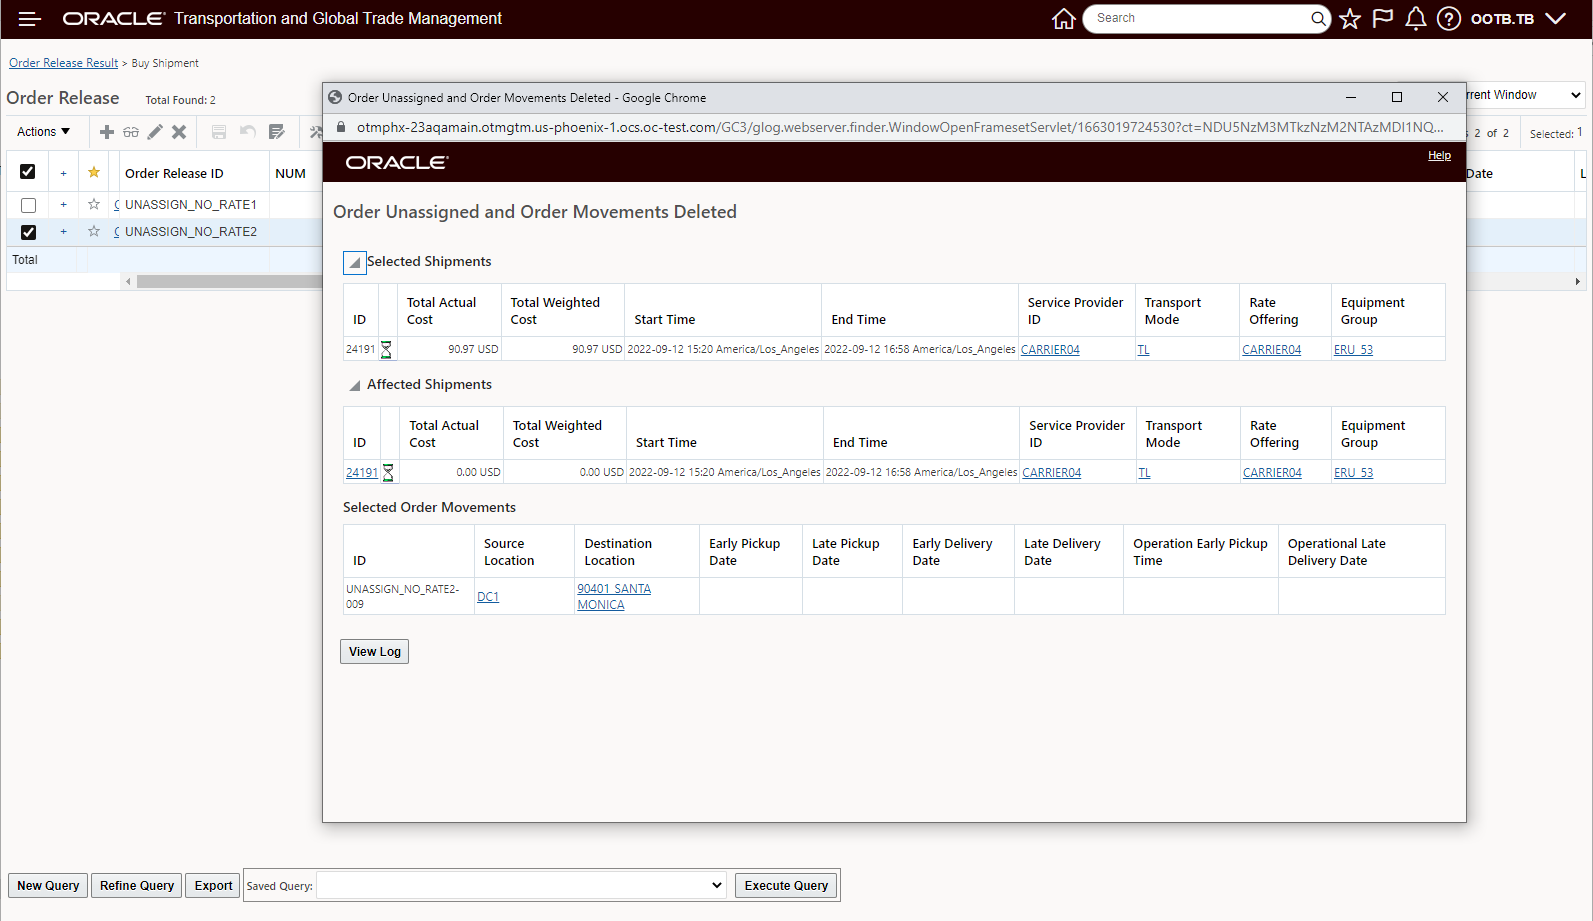The image size is (1593, 921).
Task: Select the UNASSIGN_NO_RATE1 order release text
Action: coord(191,205)
